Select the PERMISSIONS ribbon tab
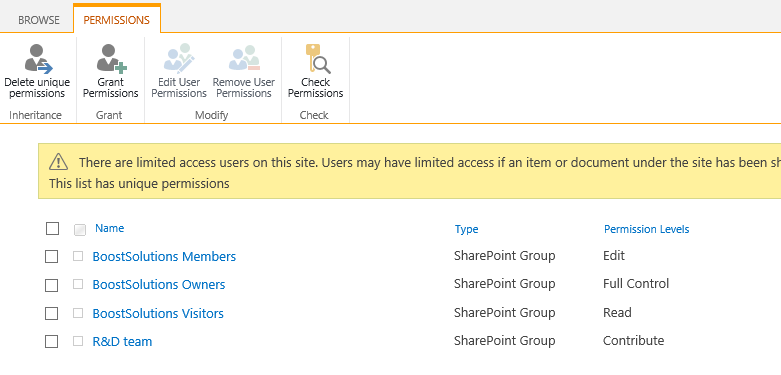This screenshot has height=375, width=781. [x=117, y=20]
